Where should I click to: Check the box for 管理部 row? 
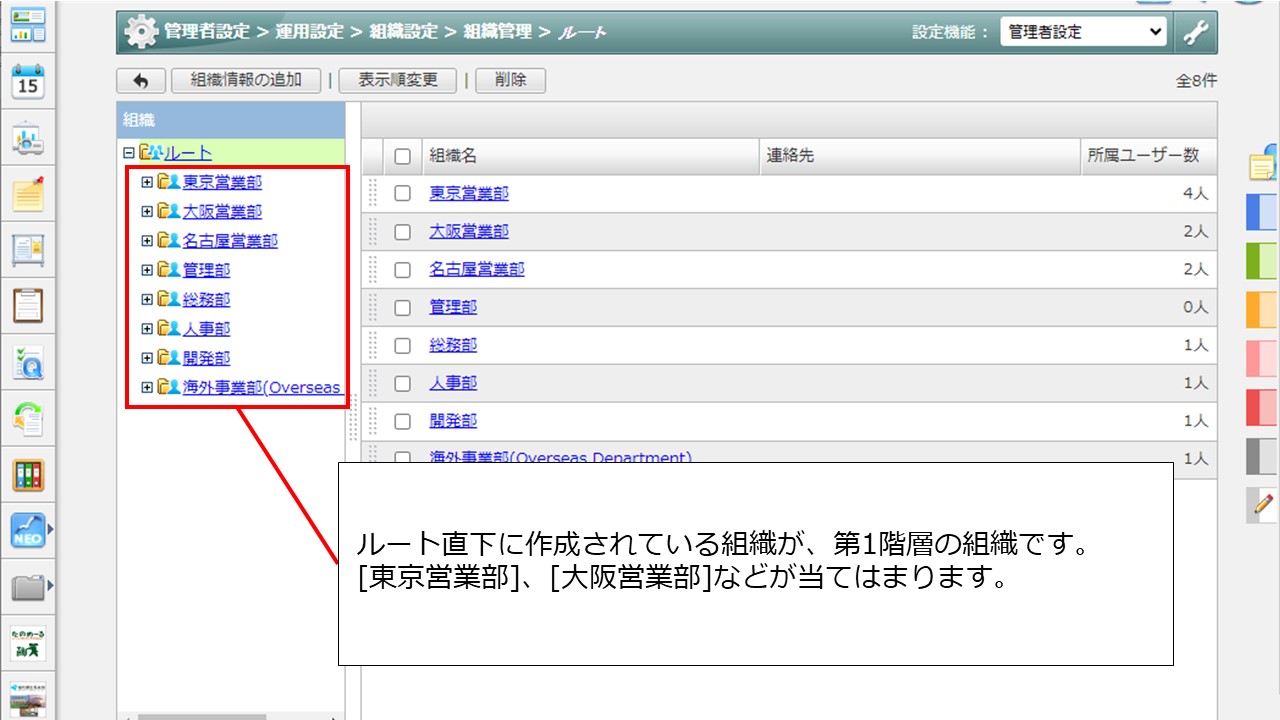click(402, 308)
